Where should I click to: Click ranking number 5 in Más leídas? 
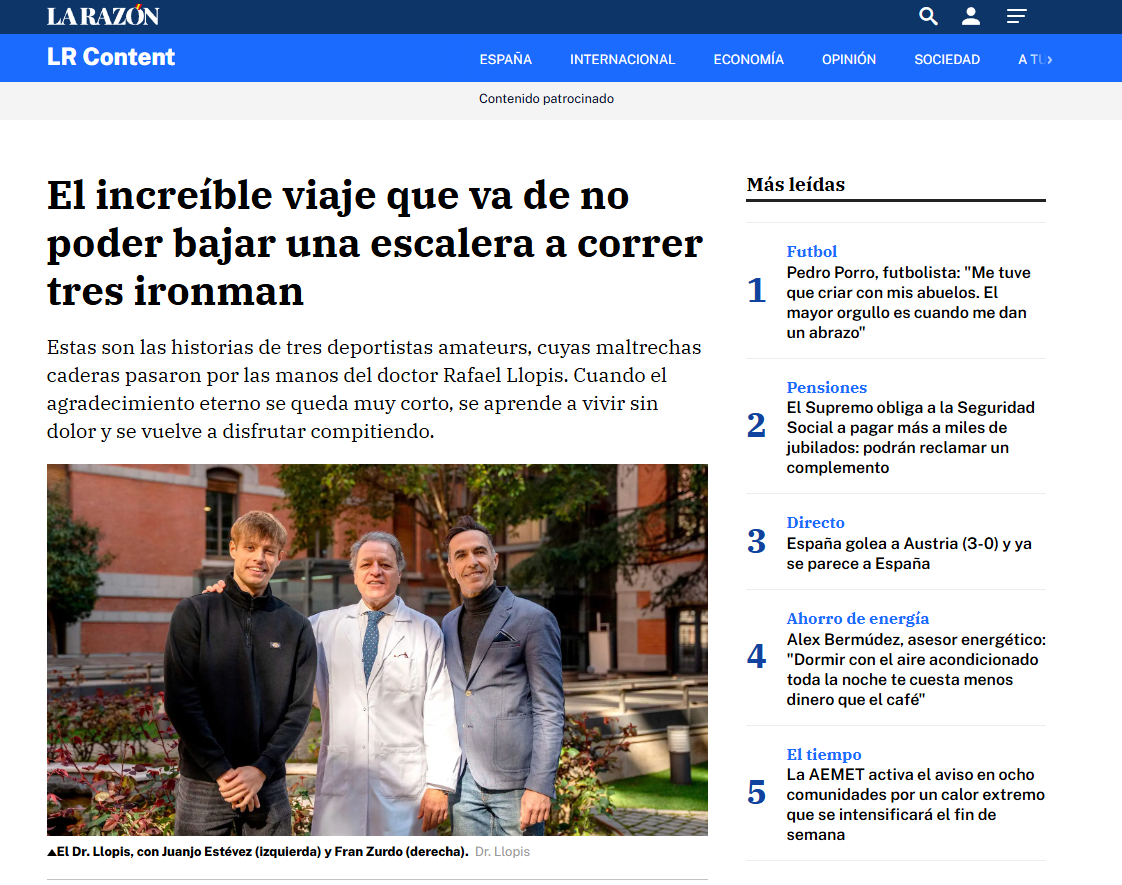tap(756, 793)
